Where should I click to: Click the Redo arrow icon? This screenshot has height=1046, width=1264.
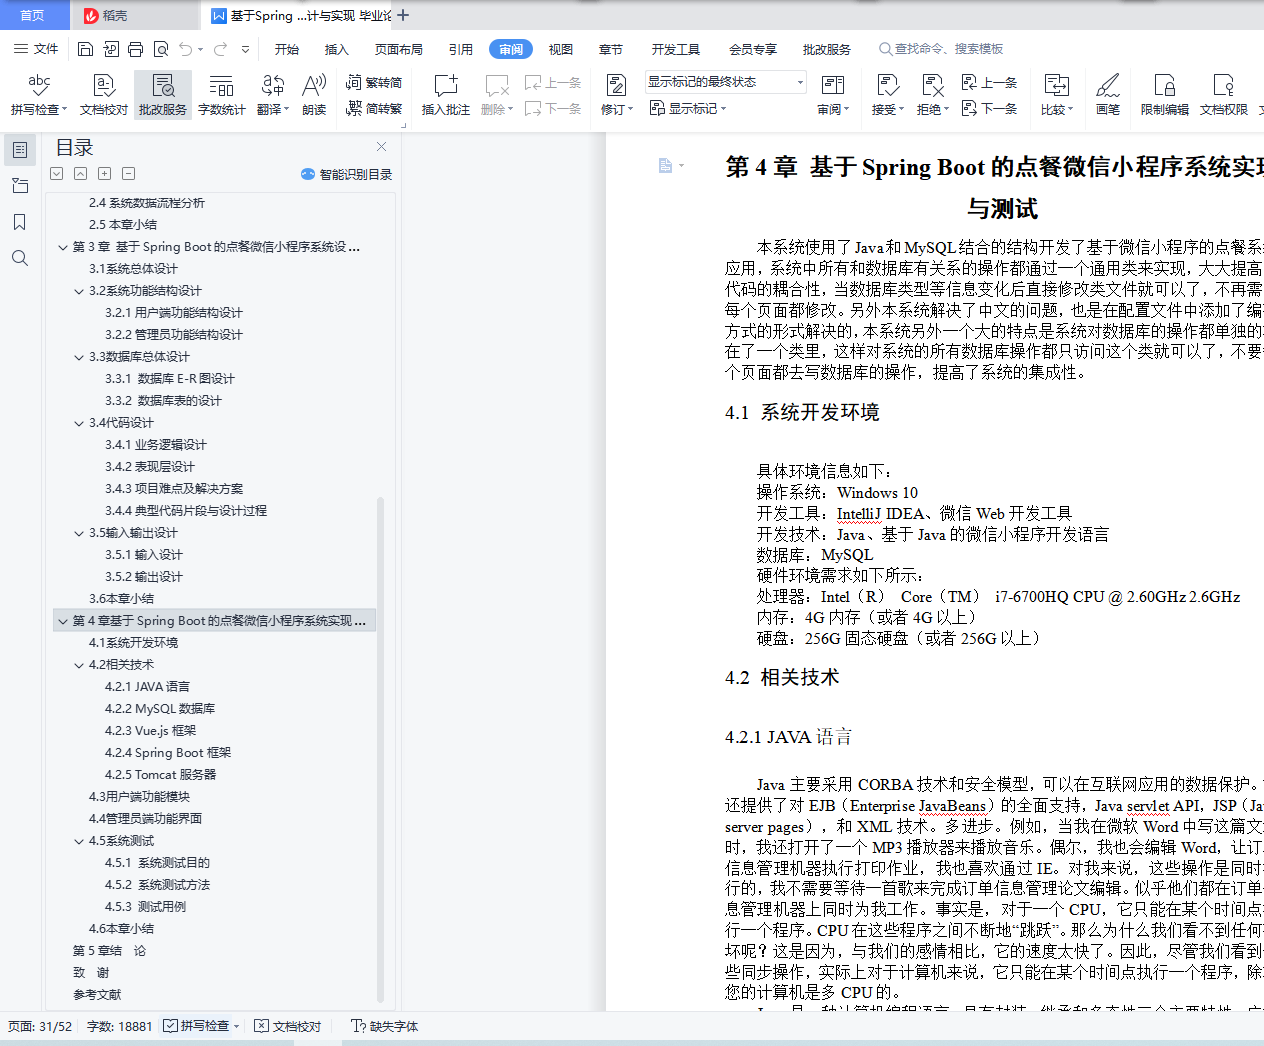tap(220, 49)
